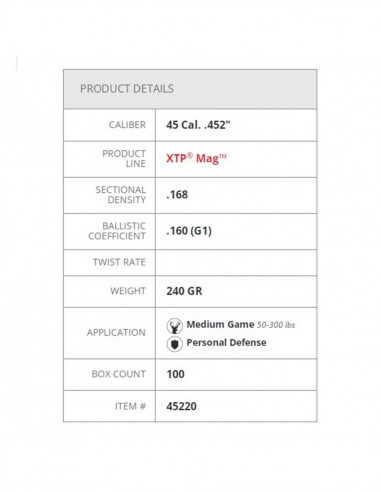The height and width of the screenshot is (492, 381).
Task: Click the Medium Game application text
Action: point(220,324)
